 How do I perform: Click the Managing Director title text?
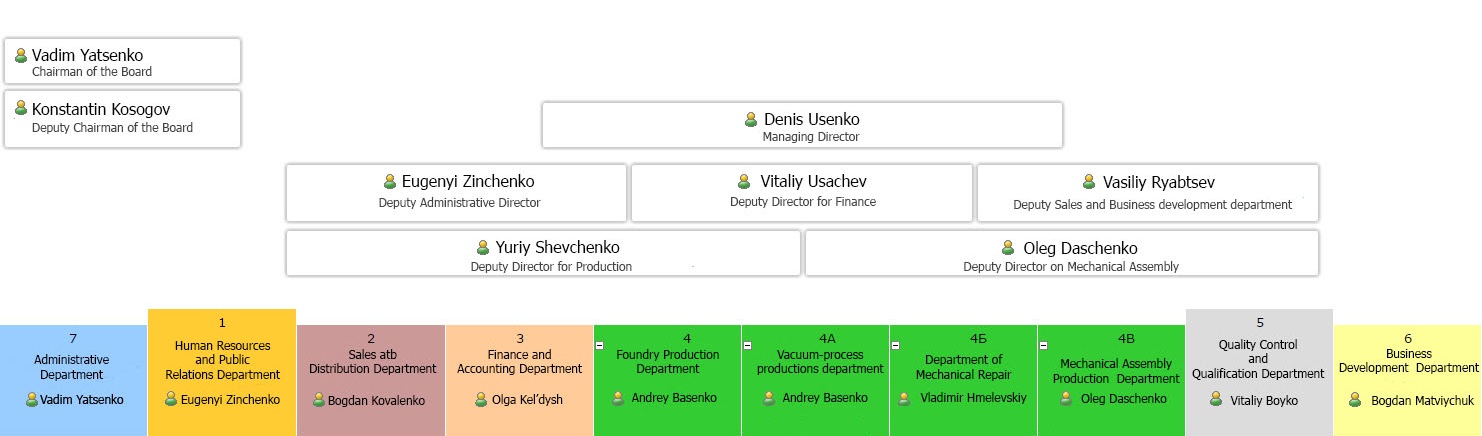click(x=810, y=137)
